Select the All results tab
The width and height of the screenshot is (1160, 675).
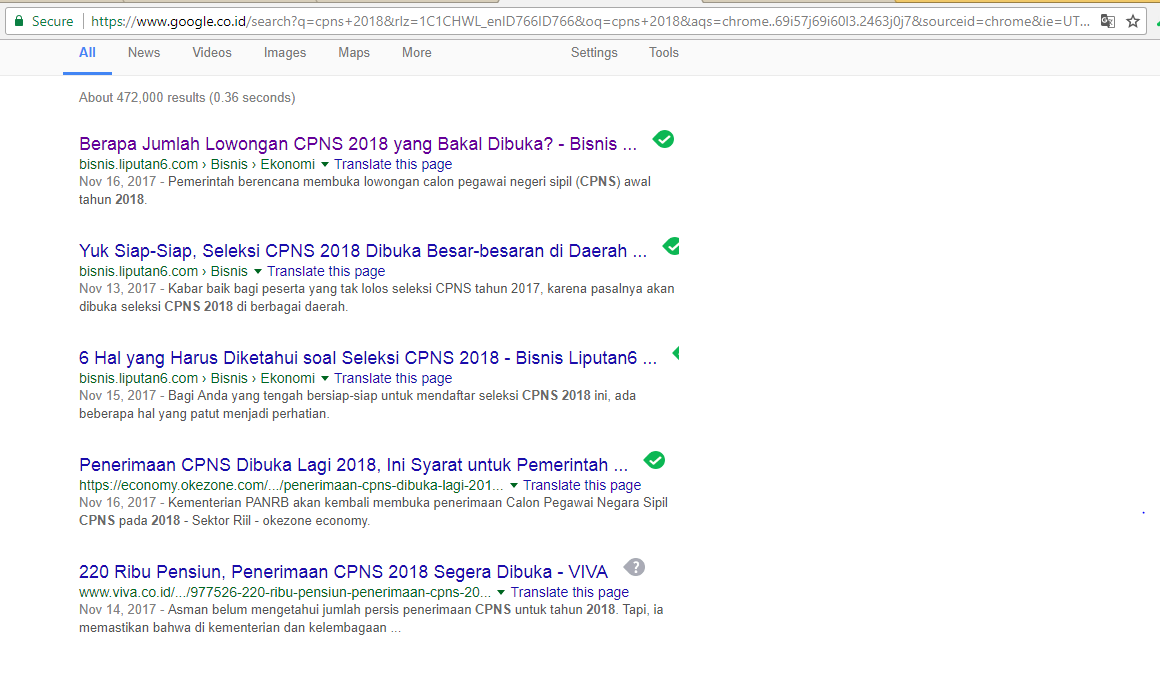[87, 53]
